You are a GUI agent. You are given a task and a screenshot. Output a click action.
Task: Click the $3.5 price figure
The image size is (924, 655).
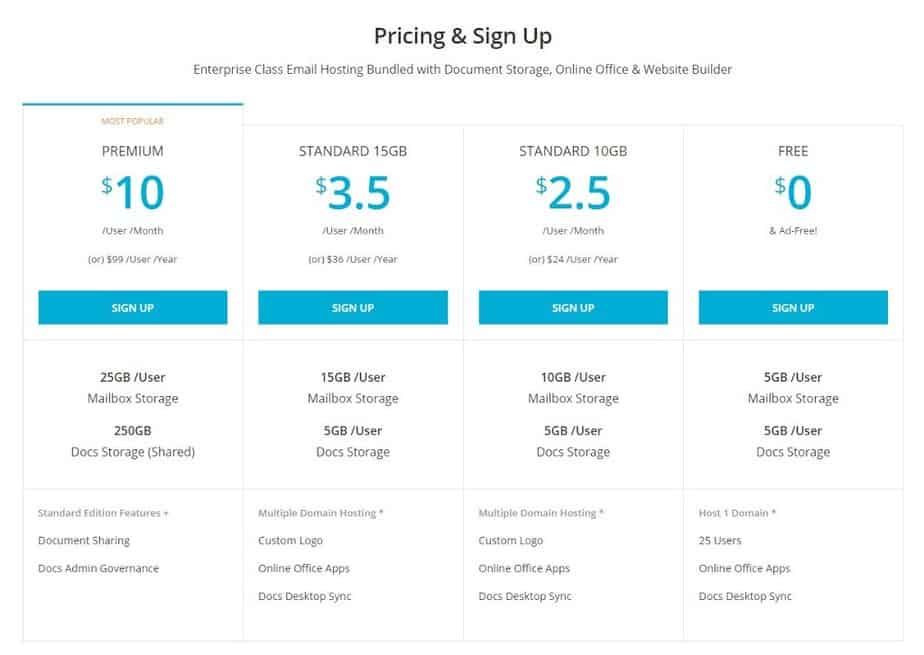point(353,193)
